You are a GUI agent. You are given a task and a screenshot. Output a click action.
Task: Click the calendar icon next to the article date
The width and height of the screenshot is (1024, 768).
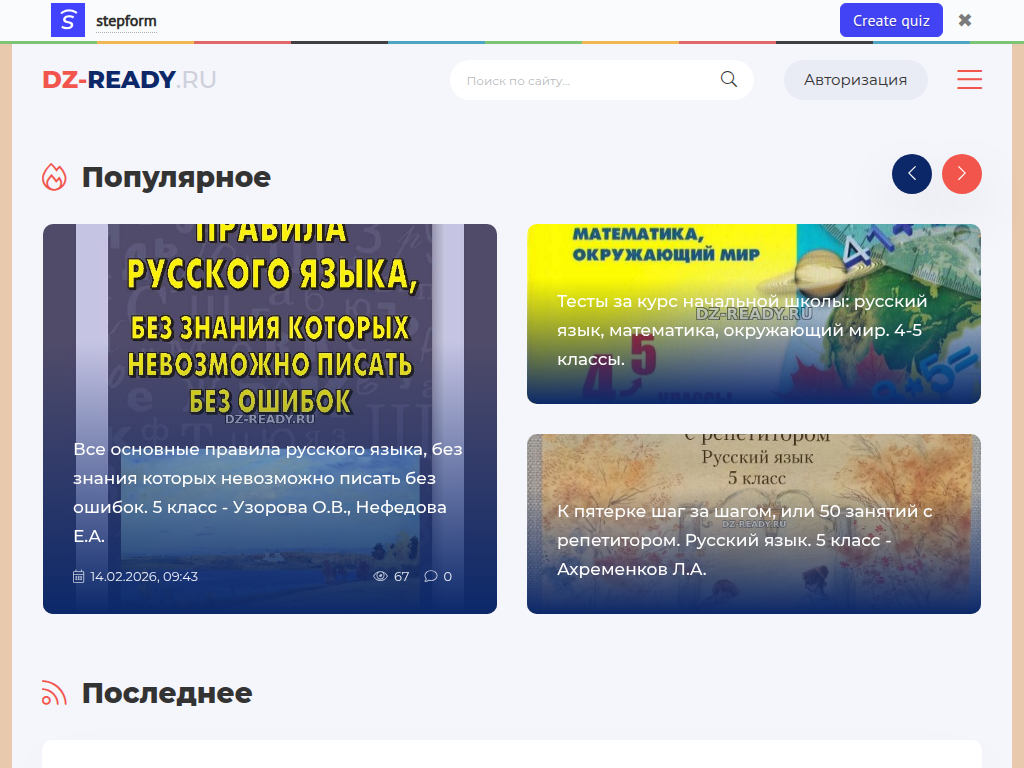coord(78,576)
